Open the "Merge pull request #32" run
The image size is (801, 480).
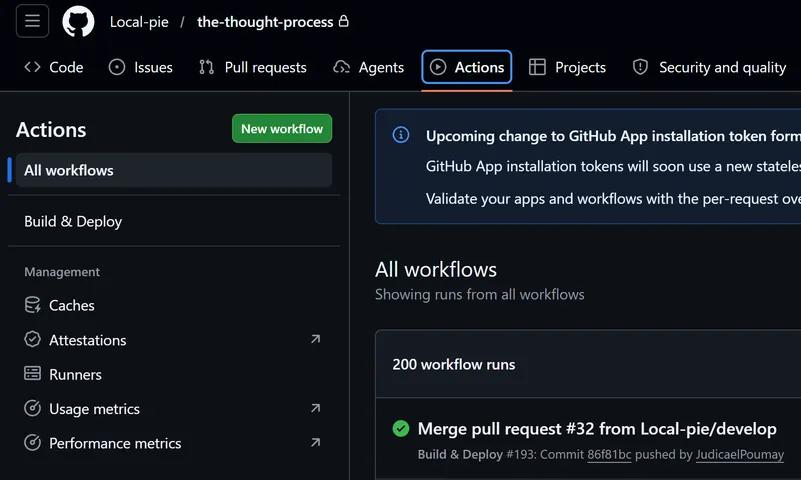[597, 428]
